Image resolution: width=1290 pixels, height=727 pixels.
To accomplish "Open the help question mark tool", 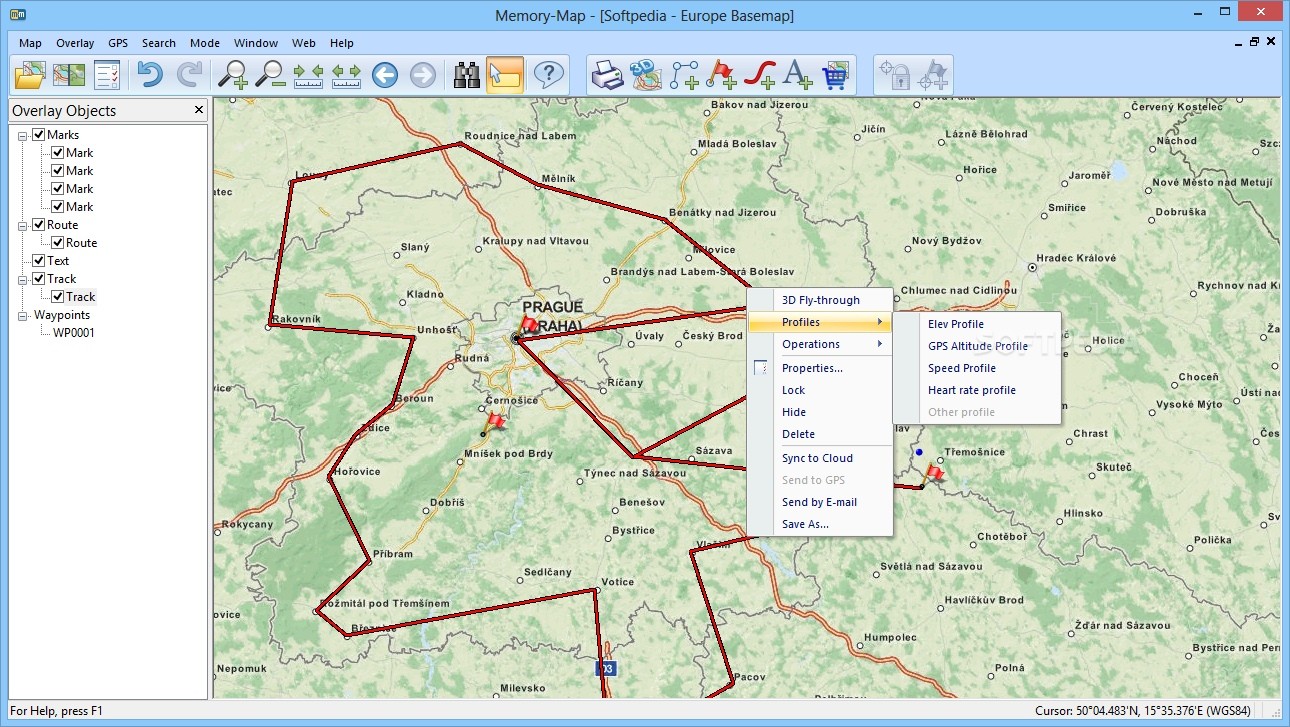I will (x=548, y=75).
